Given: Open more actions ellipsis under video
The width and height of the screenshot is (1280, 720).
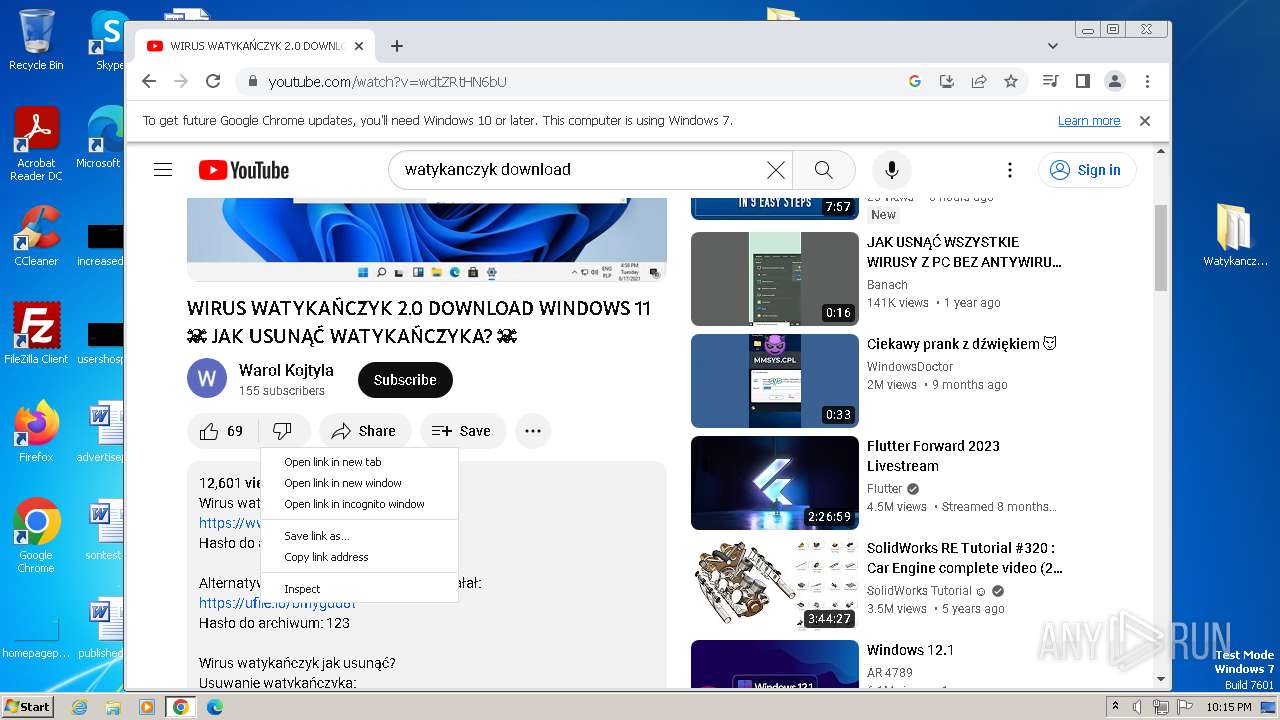Looking at the screenshot, I should coord(533,431).
